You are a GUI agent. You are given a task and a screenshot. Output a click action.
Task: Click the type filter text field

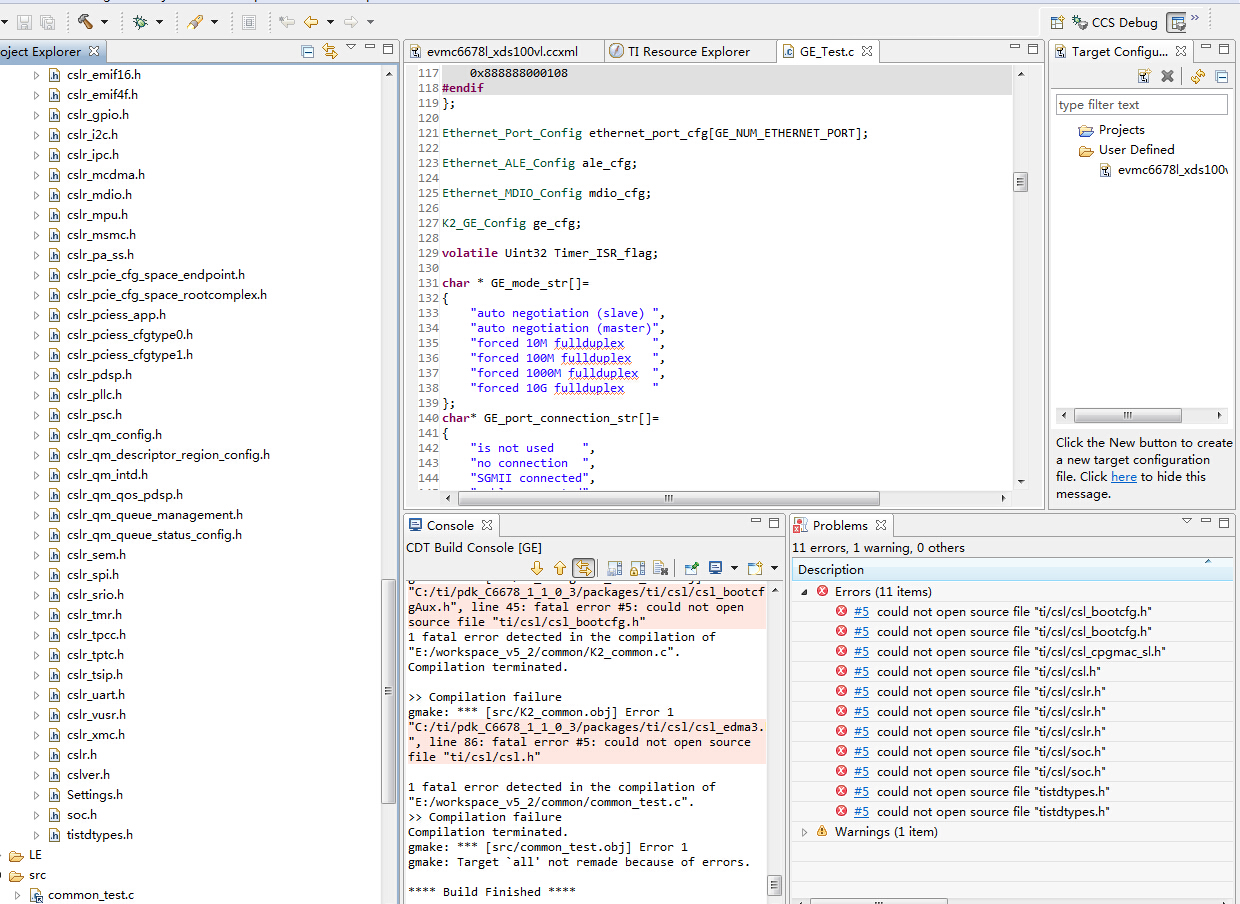pos(1141,105)
